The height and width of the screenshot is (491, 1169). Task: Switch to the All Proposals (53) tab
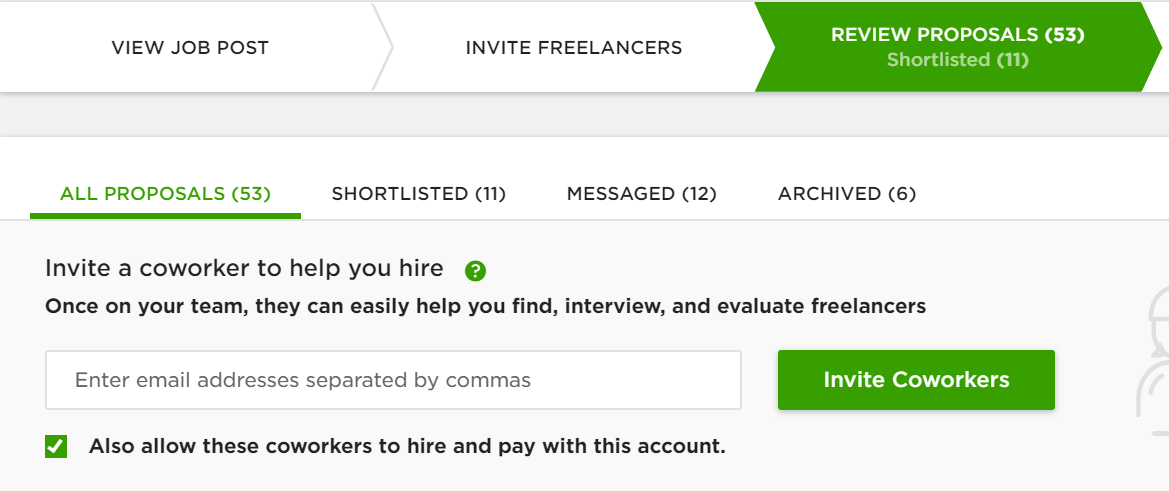tap(165, 193)
